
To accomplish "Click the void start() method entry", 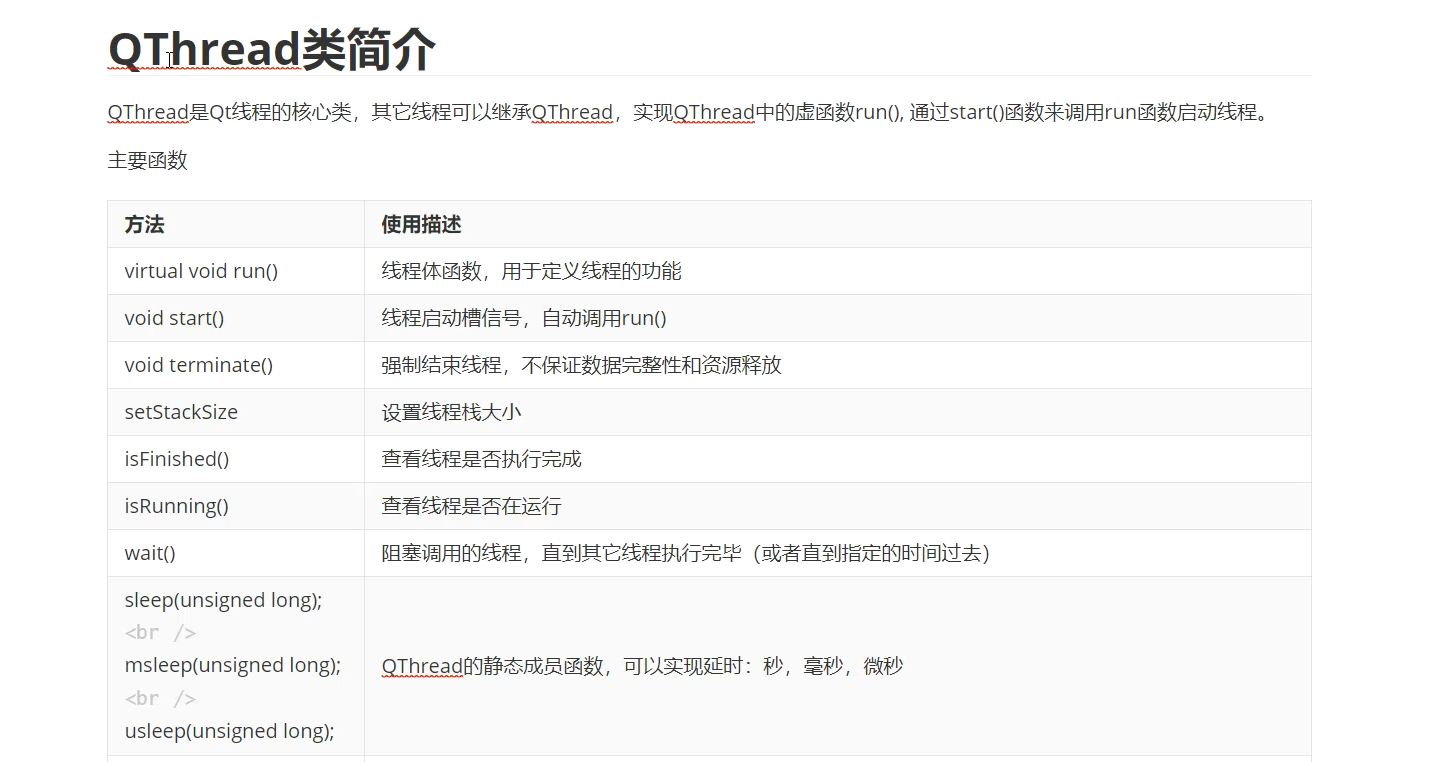I will click(x=173, y=317).
